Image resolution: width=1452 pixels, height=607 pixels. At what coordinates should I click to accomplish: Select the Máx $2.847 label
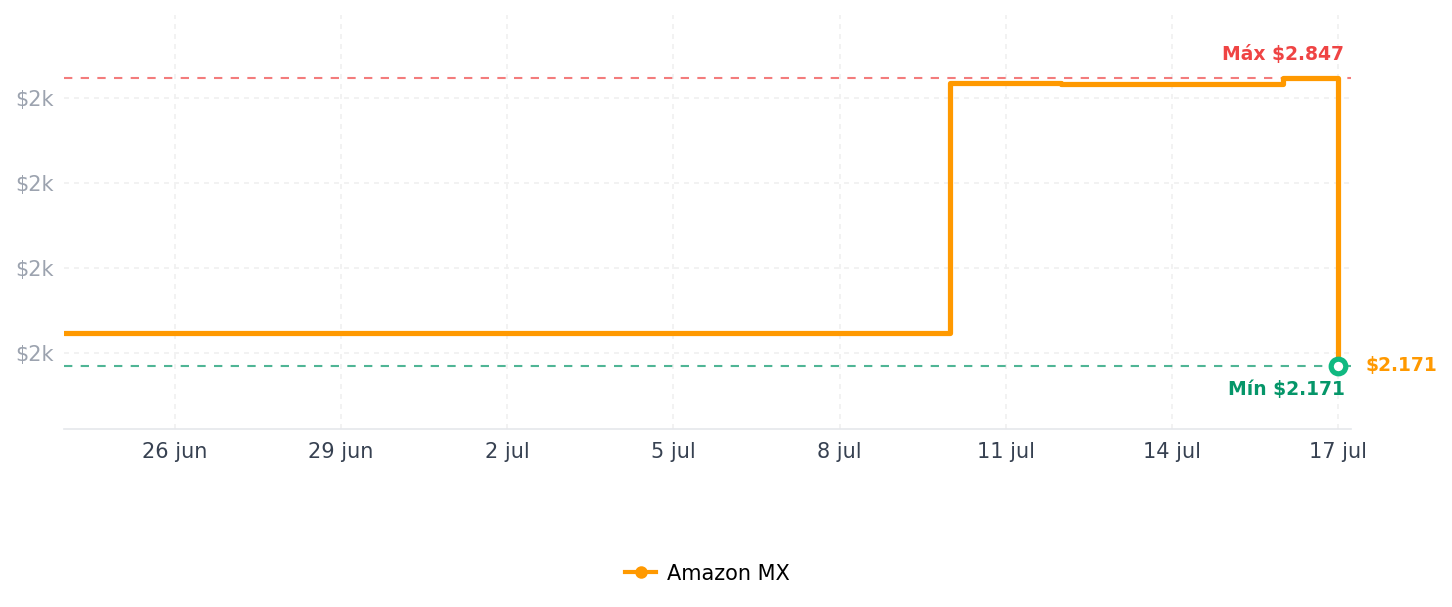(x=1283, y=54)
